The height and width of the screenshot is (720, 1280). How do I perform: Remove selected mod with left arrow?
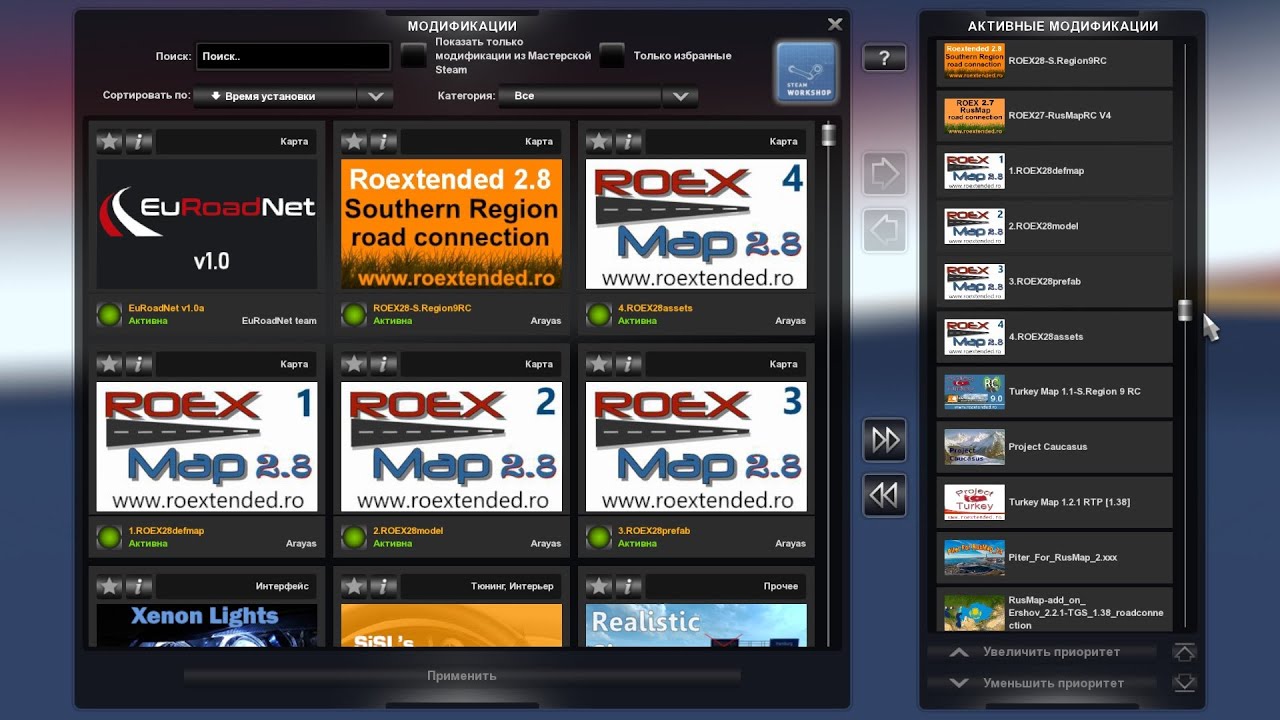884,230
